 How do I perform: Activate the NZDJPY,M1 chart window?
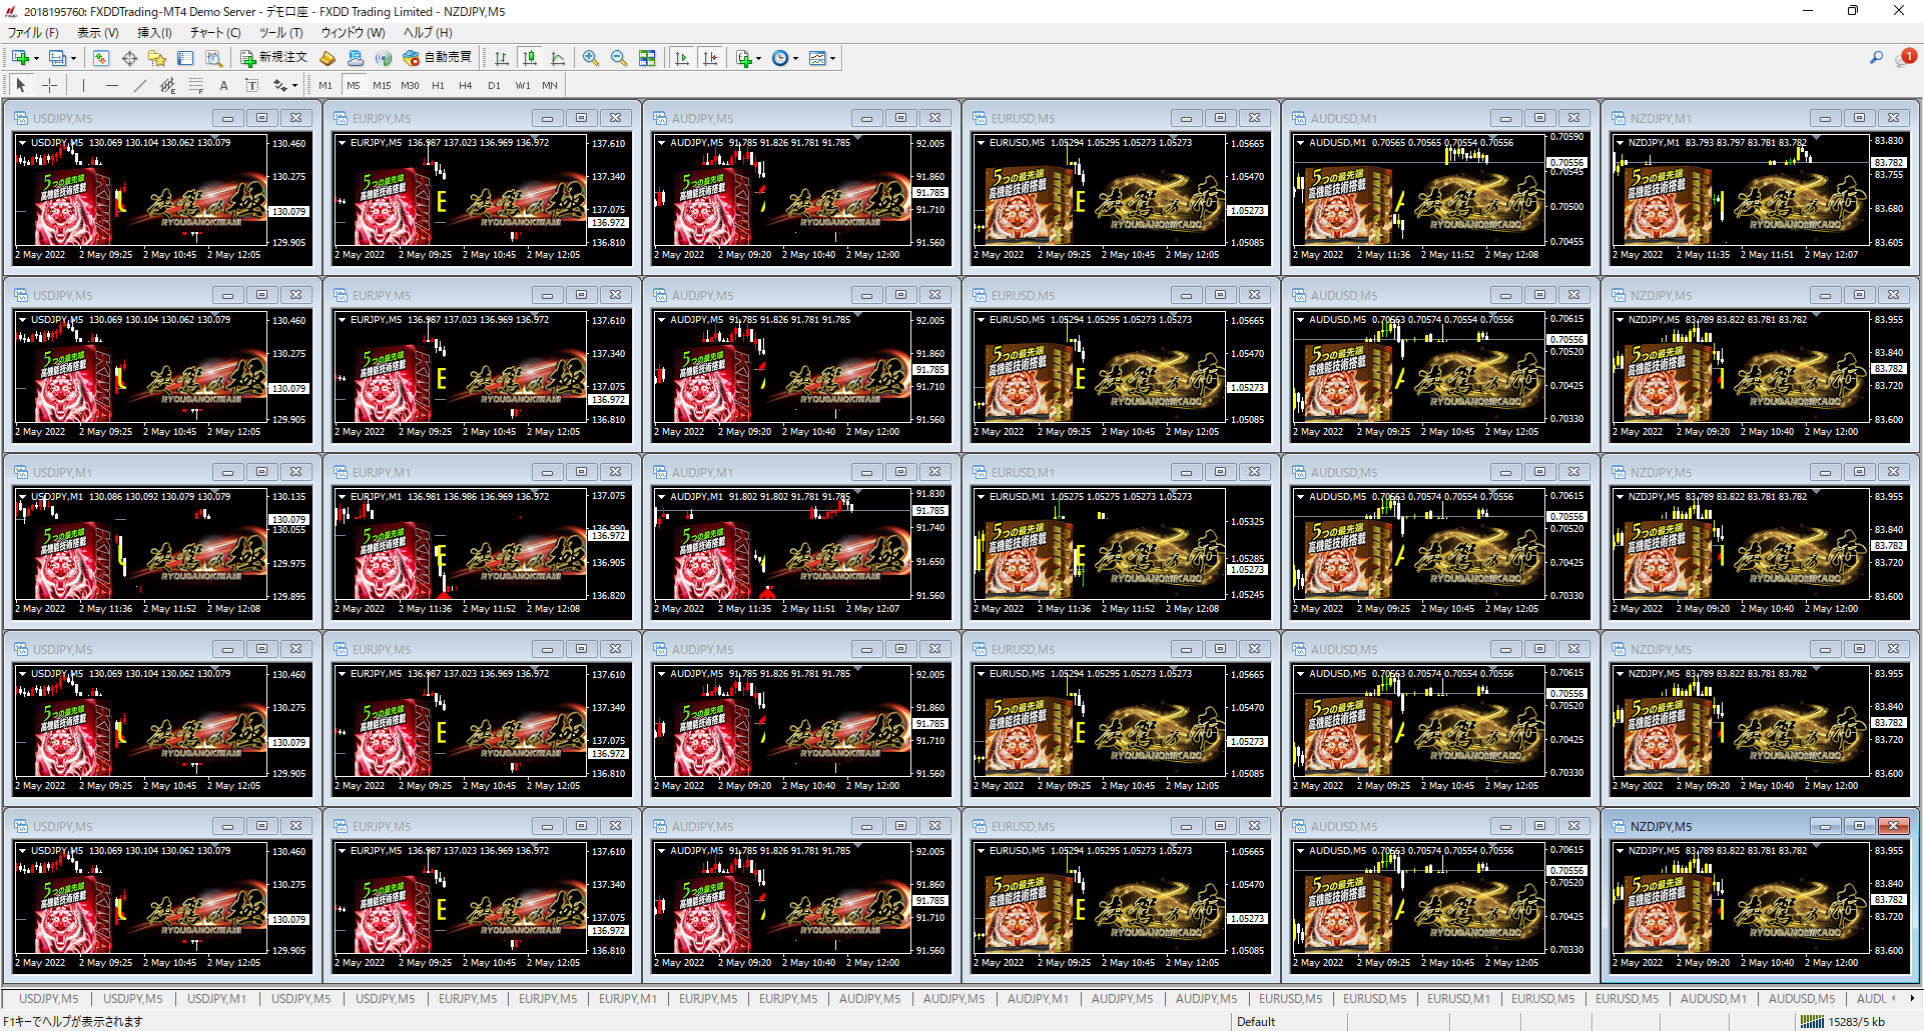coord(1660,118)
